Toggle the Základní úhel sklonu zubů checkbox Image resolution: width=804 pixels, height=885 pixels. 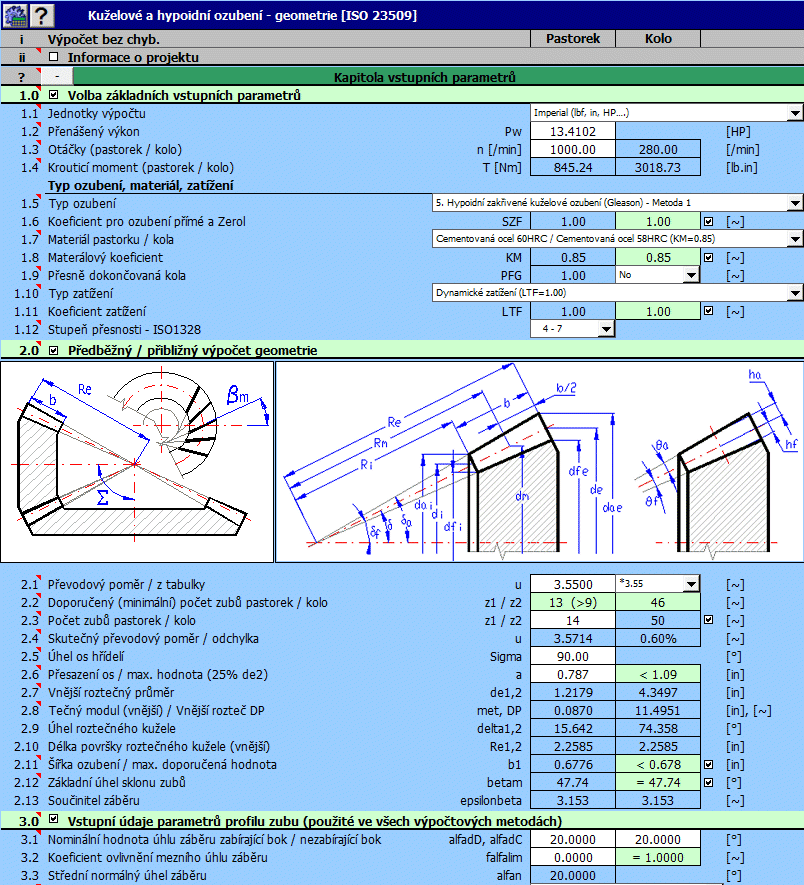tap(709, 782)
